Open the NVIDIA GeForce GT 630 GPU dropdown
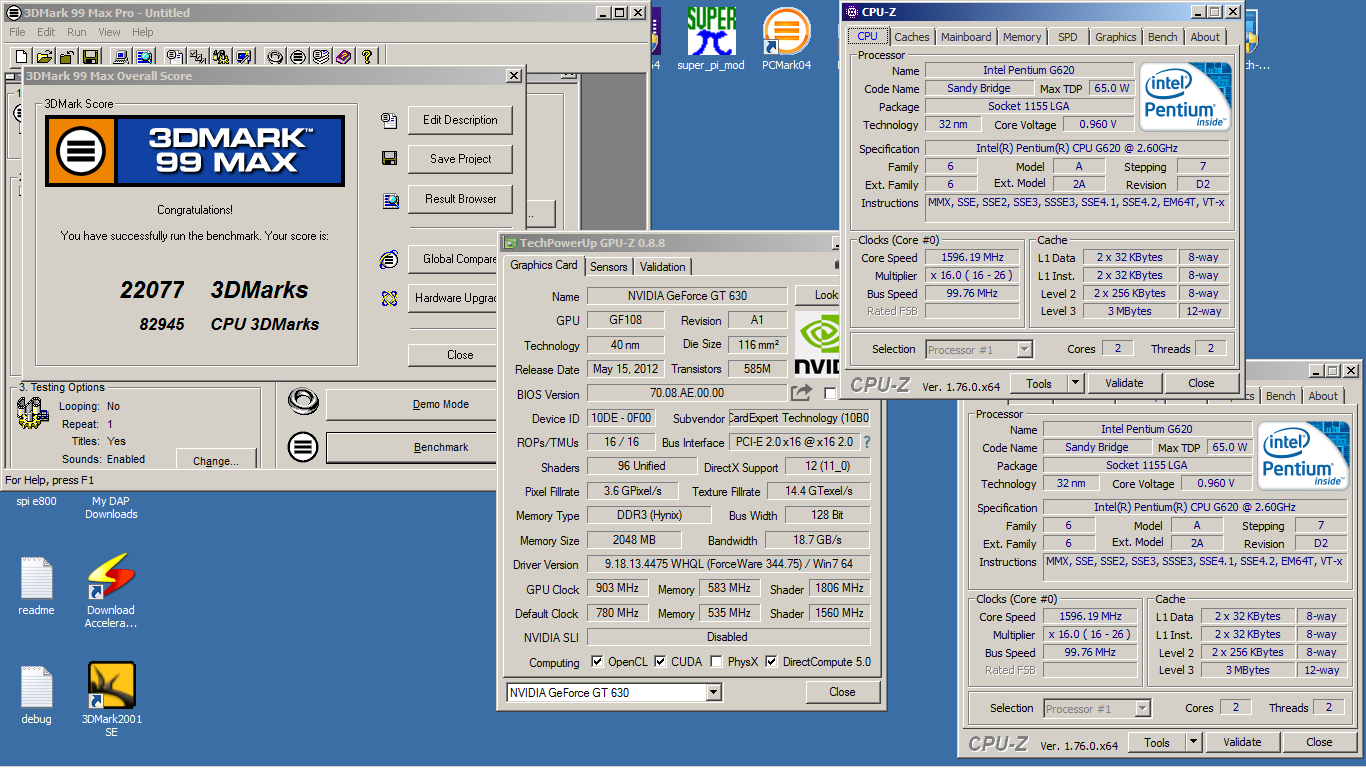 point(714,692)
